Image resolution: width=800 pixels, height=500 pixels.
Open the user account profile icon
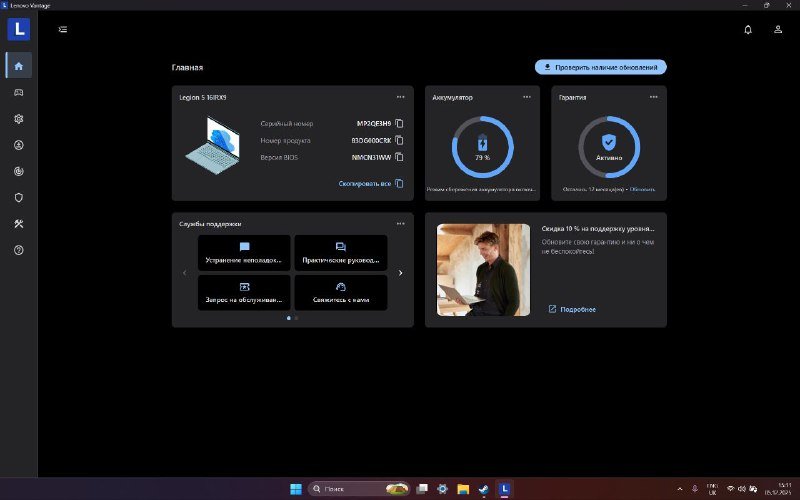(x=778, y=30)
